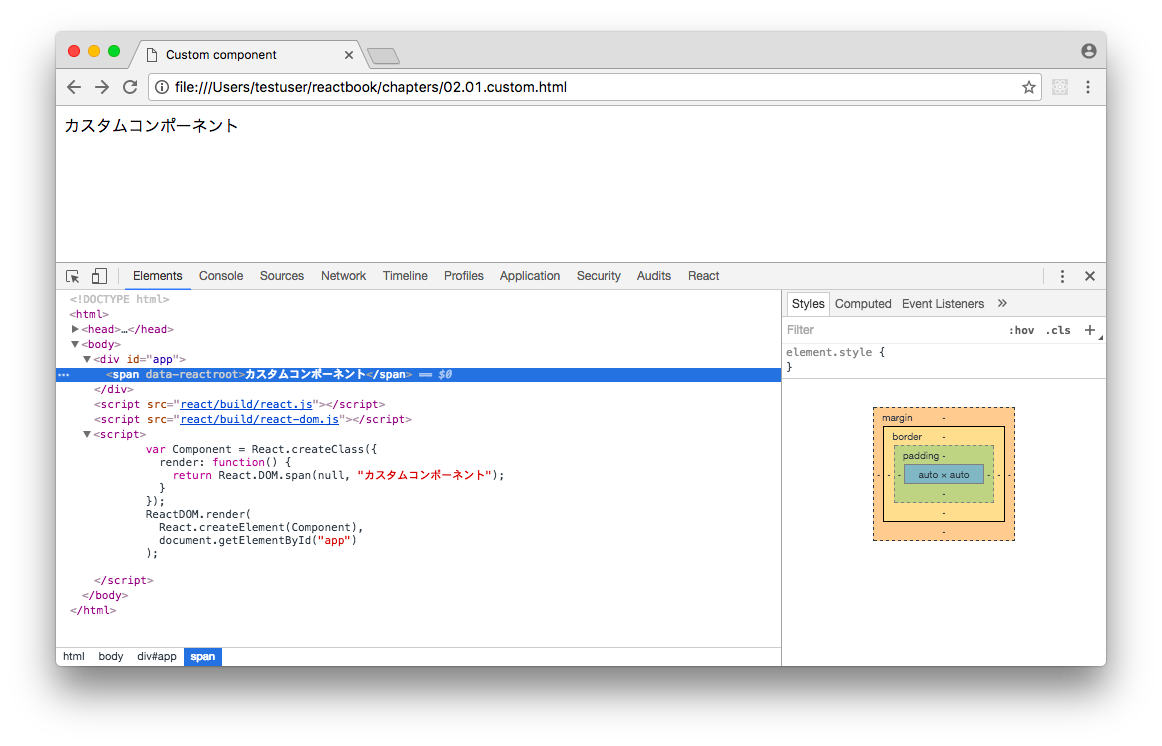Open the Timeline tab

point(405,276)
